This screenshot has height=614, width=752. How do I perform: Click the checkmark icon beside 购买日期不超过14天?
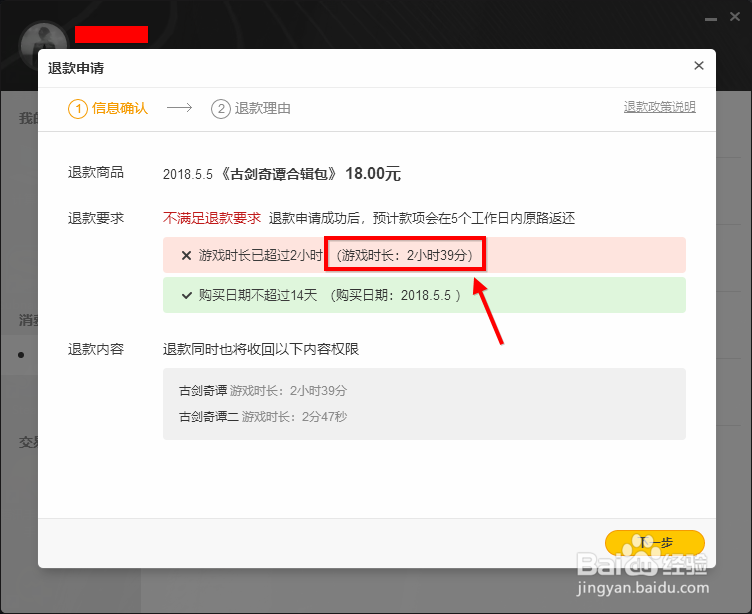point(187,295)
